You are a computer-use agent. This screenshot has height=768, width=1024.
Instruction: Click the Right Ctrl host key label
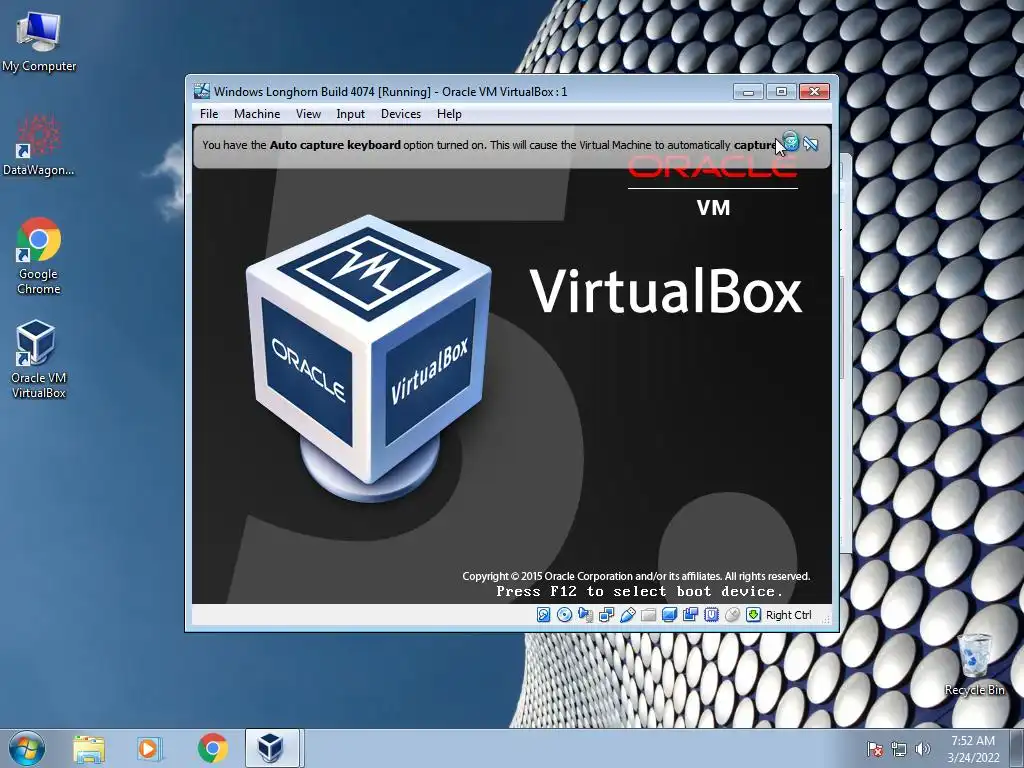[788, 615]
